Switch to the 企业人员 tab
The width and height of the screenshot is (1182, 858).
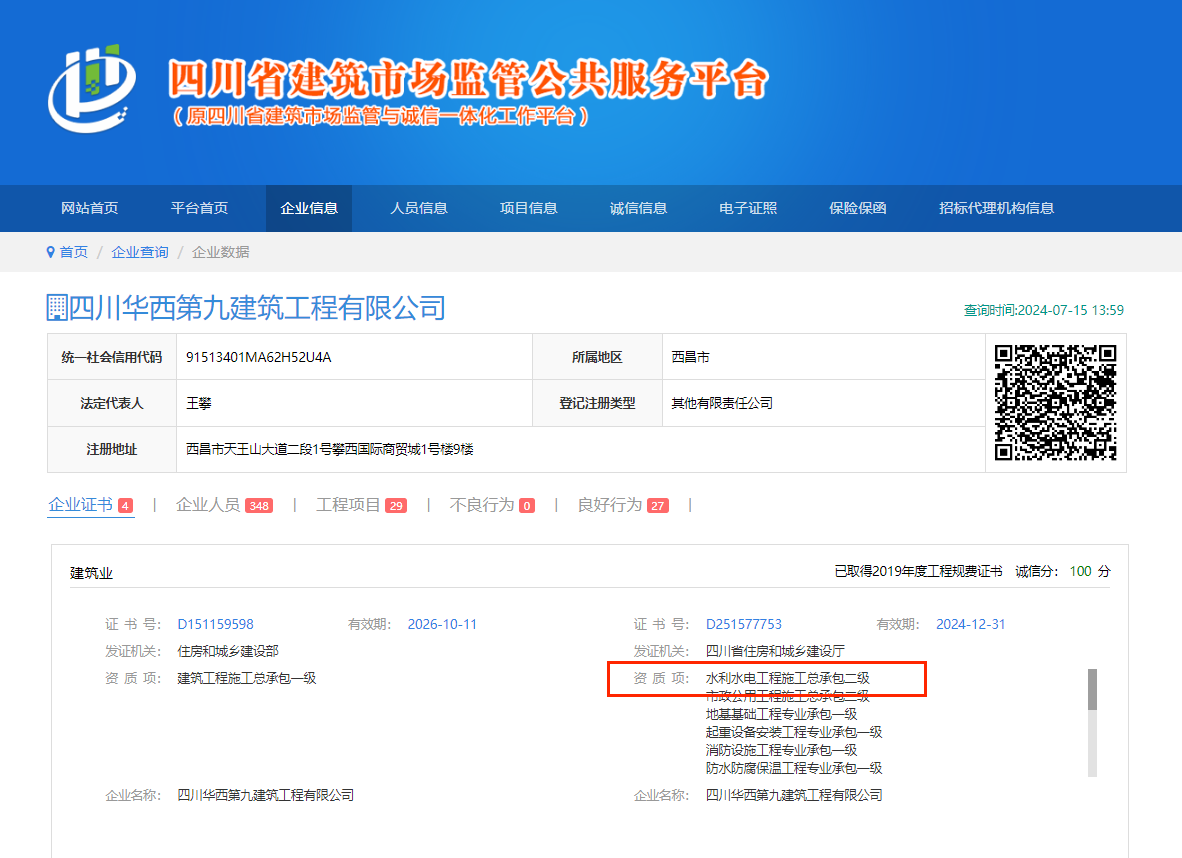point(225,505)
